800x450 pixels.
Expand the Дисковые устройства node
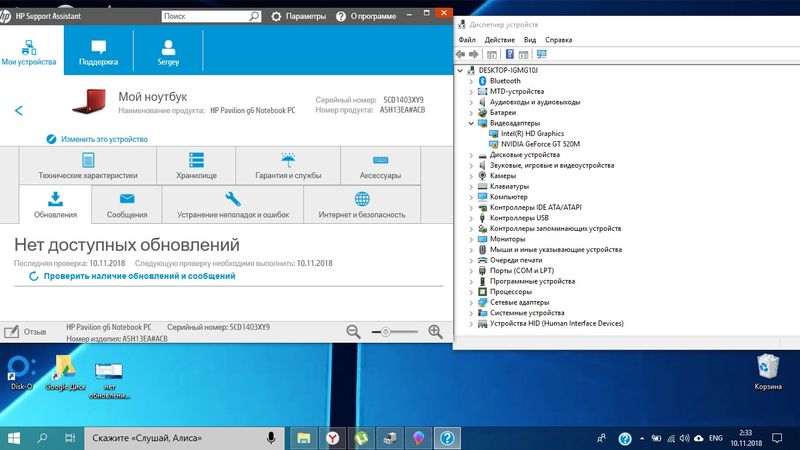click(471, 155)
